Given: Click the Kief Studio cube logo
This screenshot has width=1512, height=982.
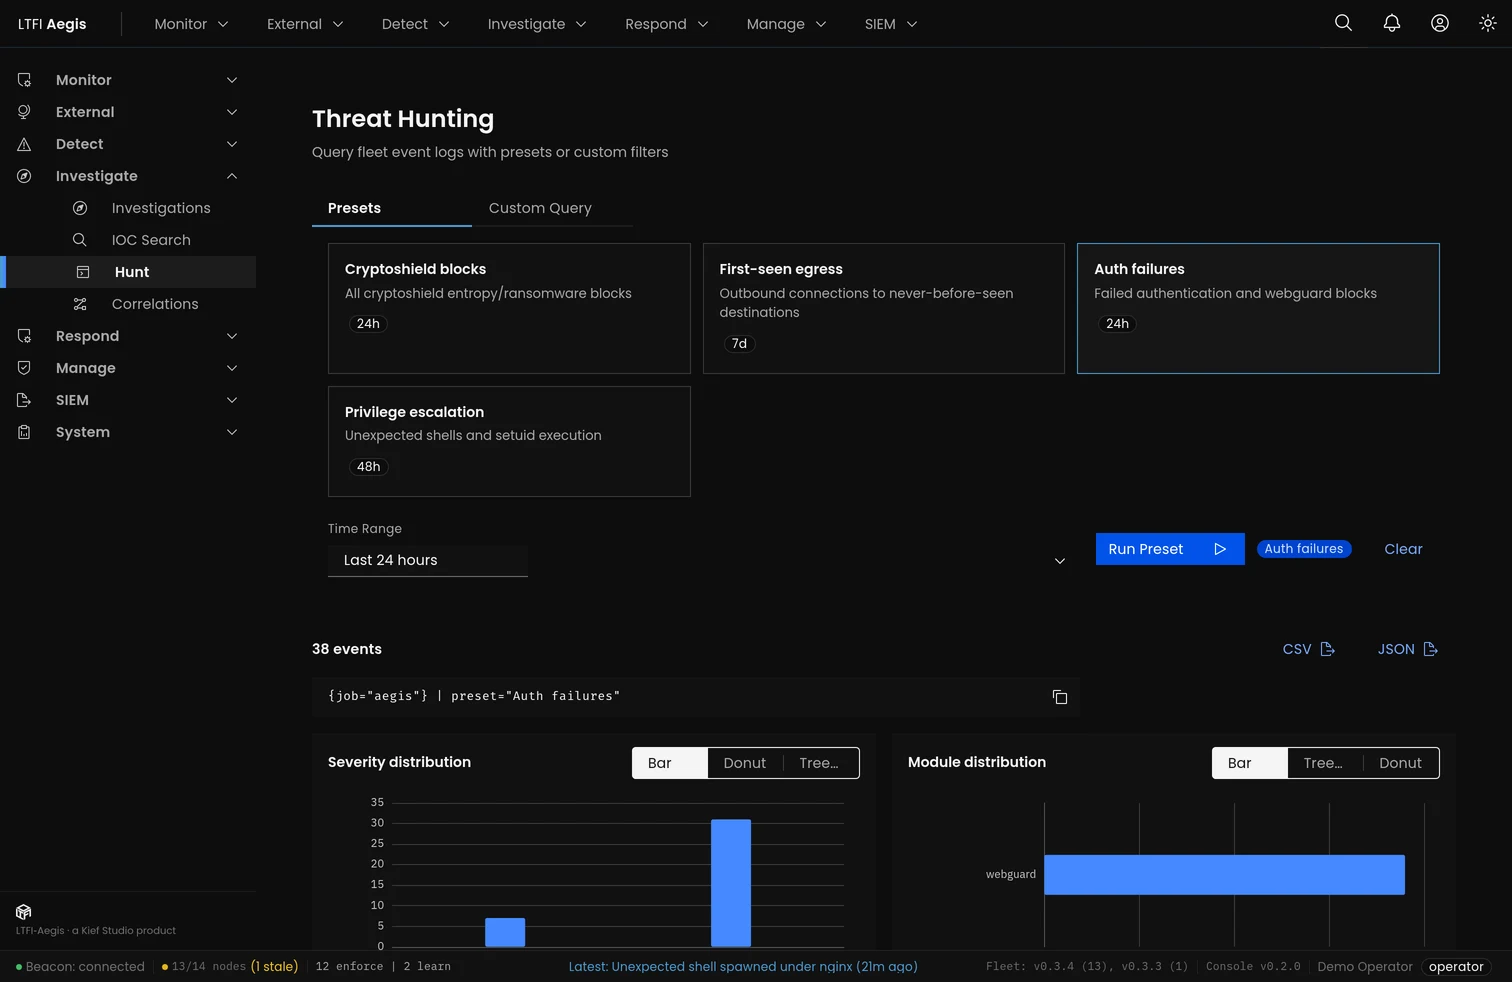Looking at the screenshot, I should [24, 912].
